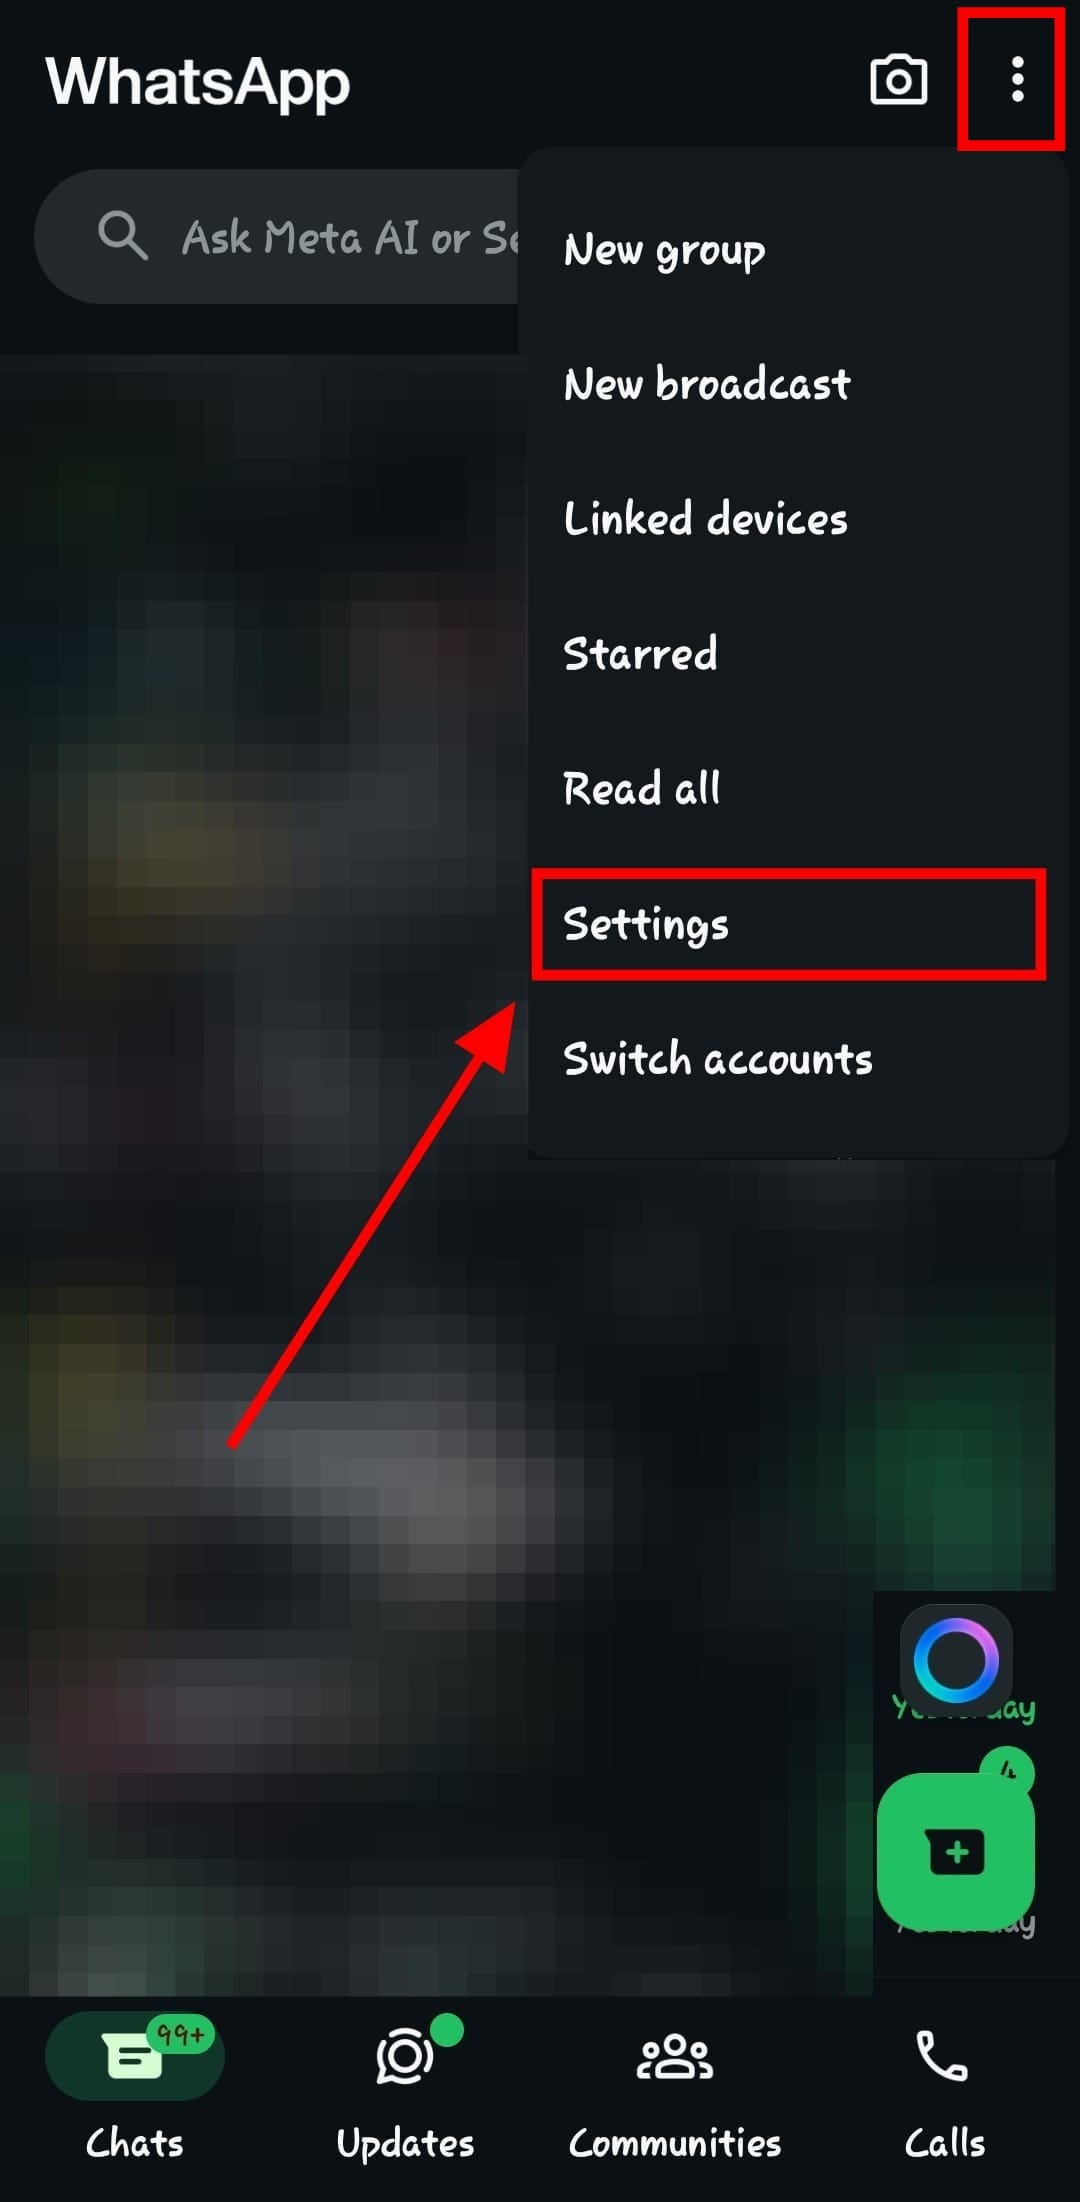Tap the 99+ unread badge on Chats
Screen dimensions: 1080x2202
181,2034
